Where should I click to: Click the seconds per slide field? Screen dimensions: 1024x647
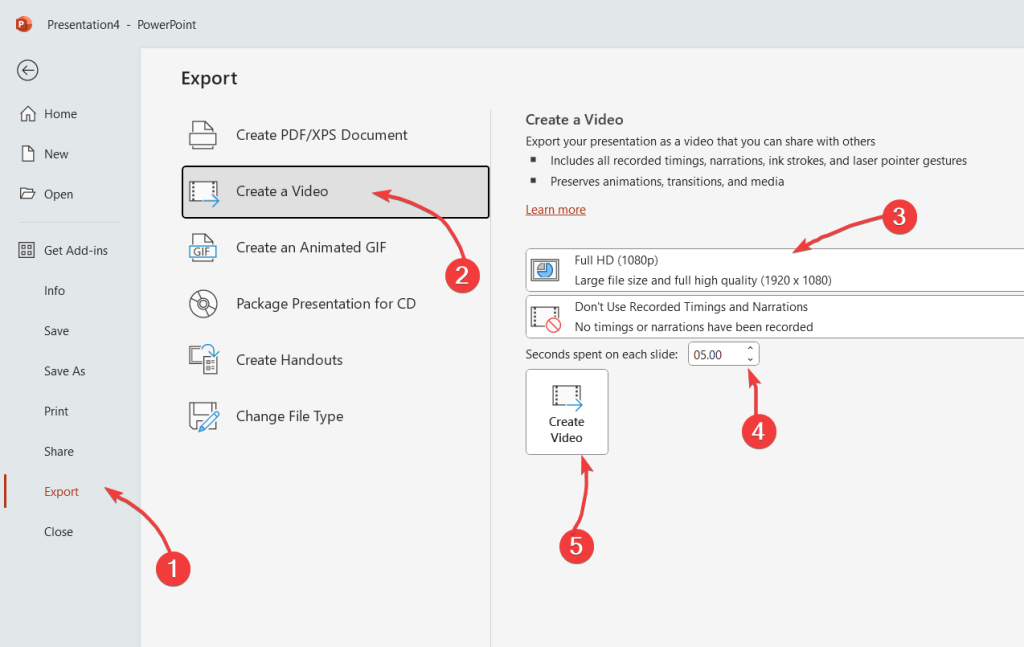716,355
